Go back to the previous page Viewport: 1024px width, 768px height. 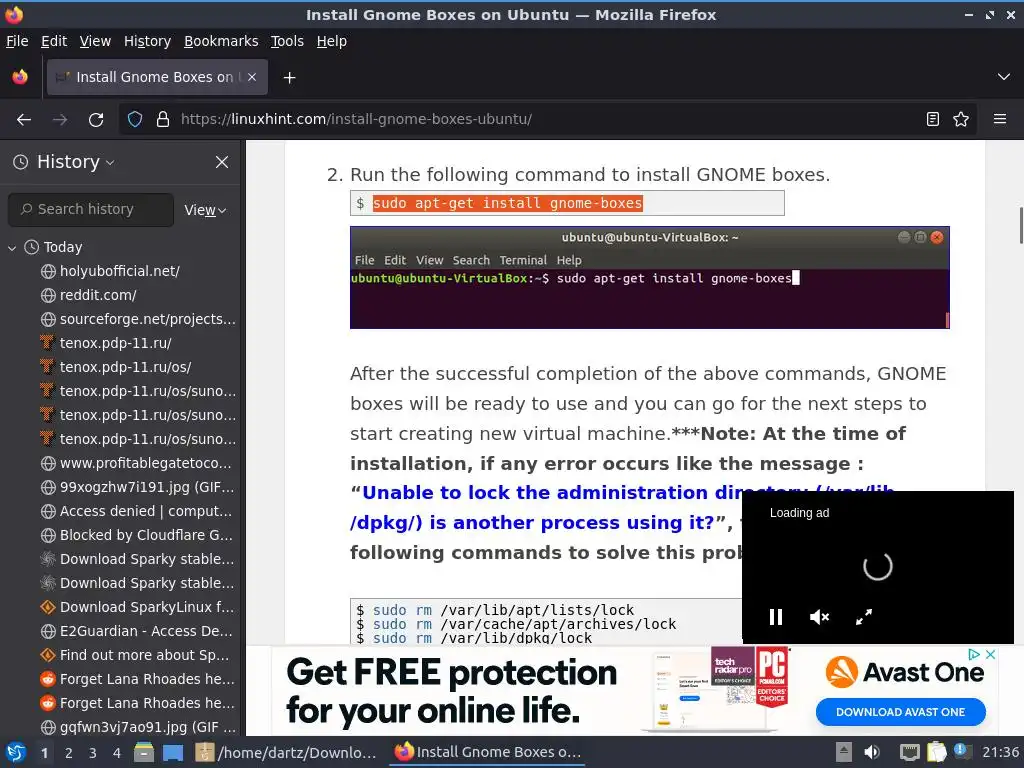(24, 120)
